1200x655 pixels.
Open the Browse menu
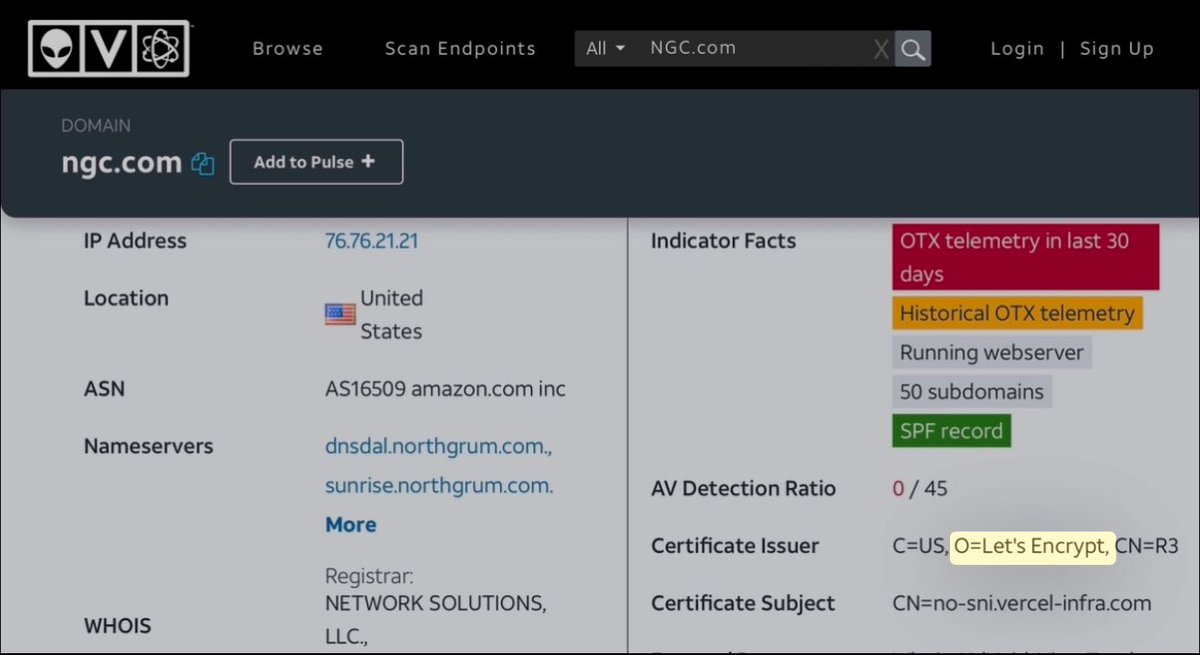[x=287, y=49]
